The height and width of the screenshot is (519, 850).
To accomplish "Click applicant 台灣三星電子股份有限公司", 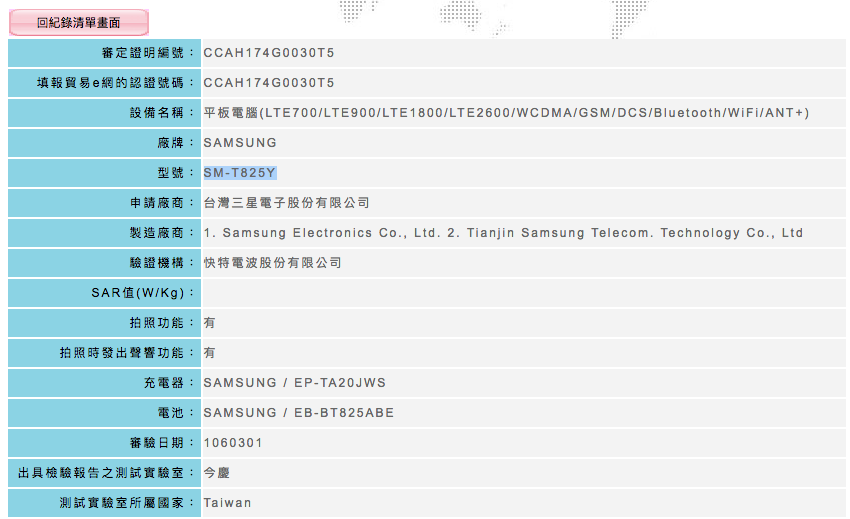I will click(x=287, y=203).
